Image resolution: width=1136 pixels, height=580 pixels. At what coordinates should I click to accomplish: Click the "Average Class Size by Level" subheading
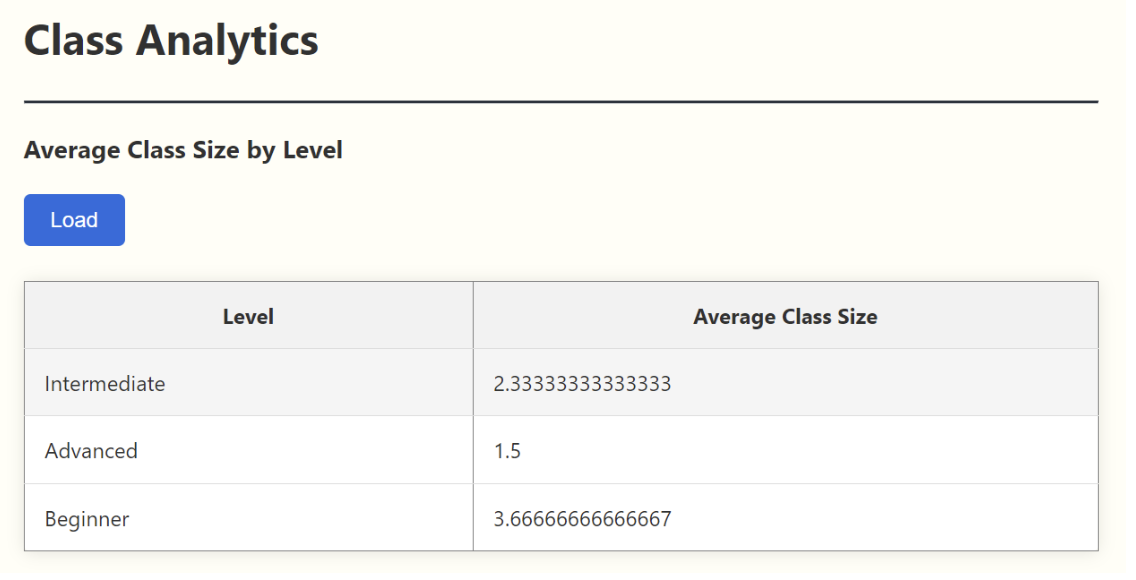click(x=183, y=151)
